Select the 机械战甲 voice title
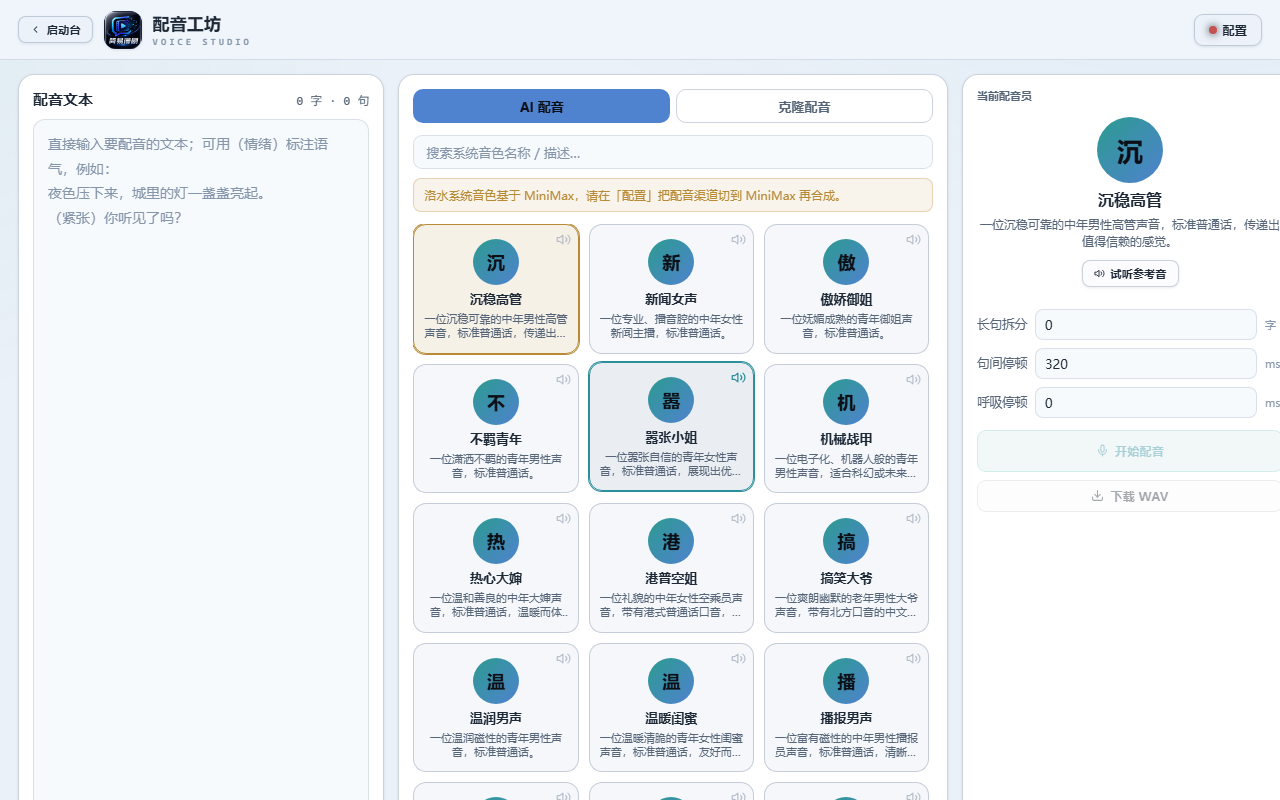This screenshot has height=800, width=1280. (846, 439)
